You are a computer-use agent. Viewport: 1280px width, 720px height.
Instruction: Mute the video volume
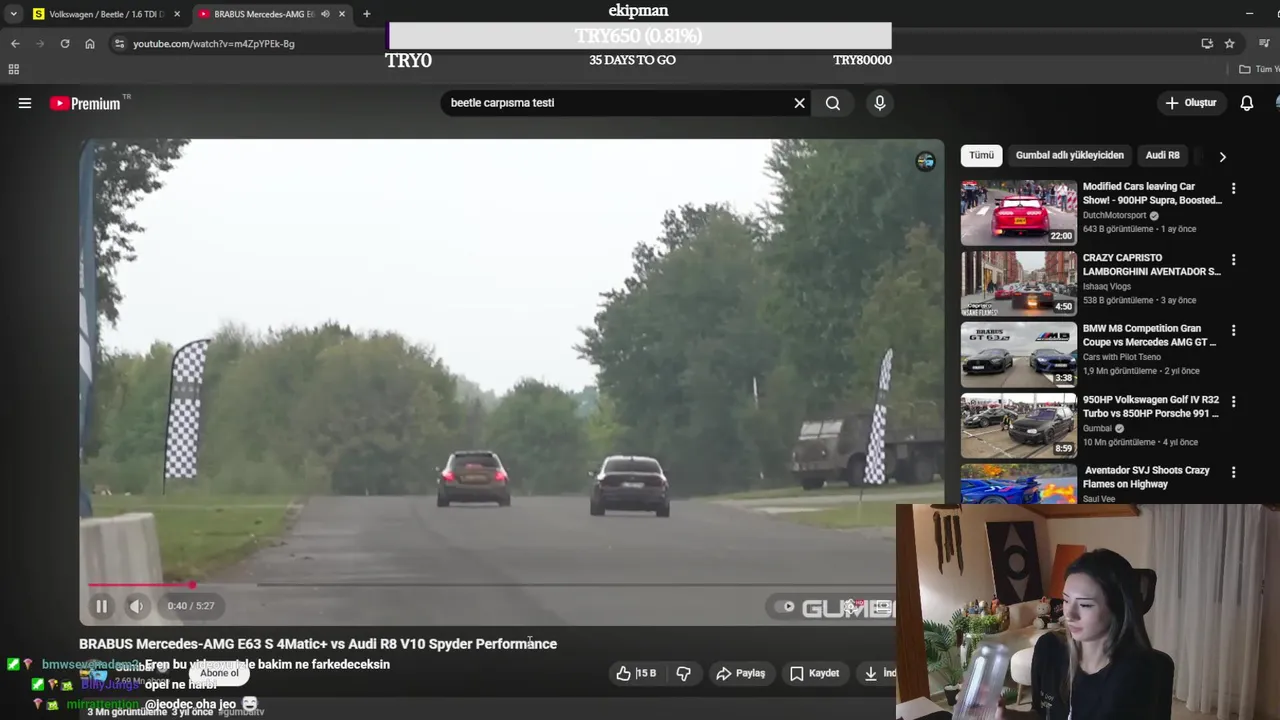tap(137, 606)
